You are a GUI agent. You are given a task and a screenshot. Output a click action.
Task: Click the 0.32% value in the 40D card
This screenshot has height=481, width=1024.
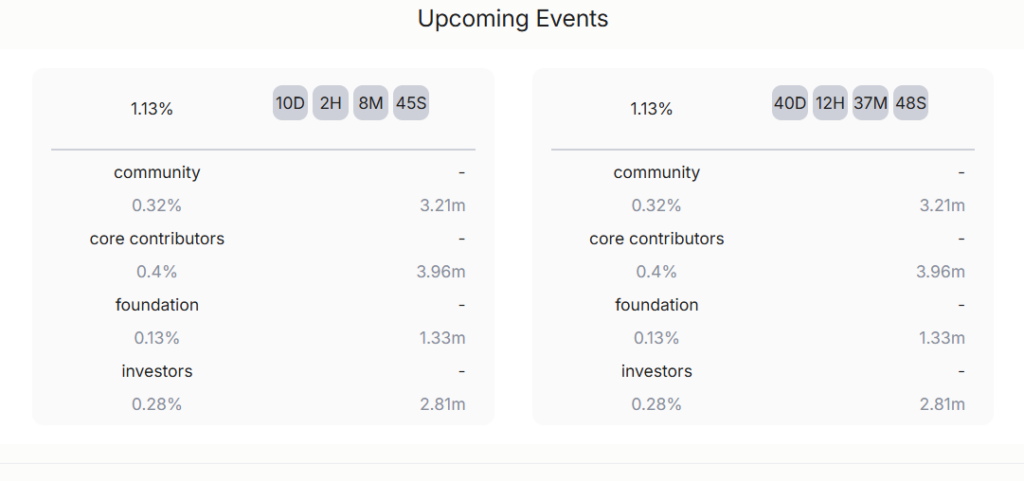pyautogui.click(x=656, y=206)
